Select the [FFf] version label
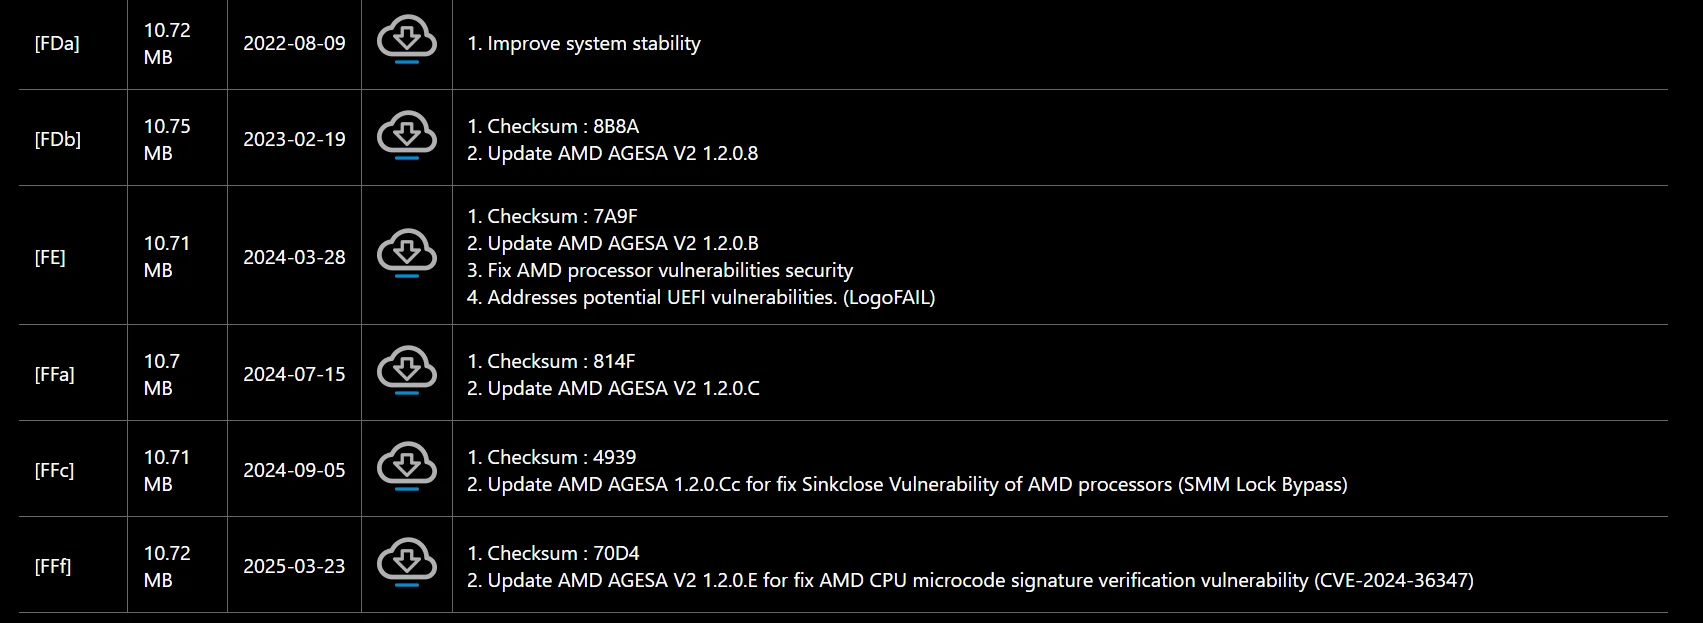 53,566
